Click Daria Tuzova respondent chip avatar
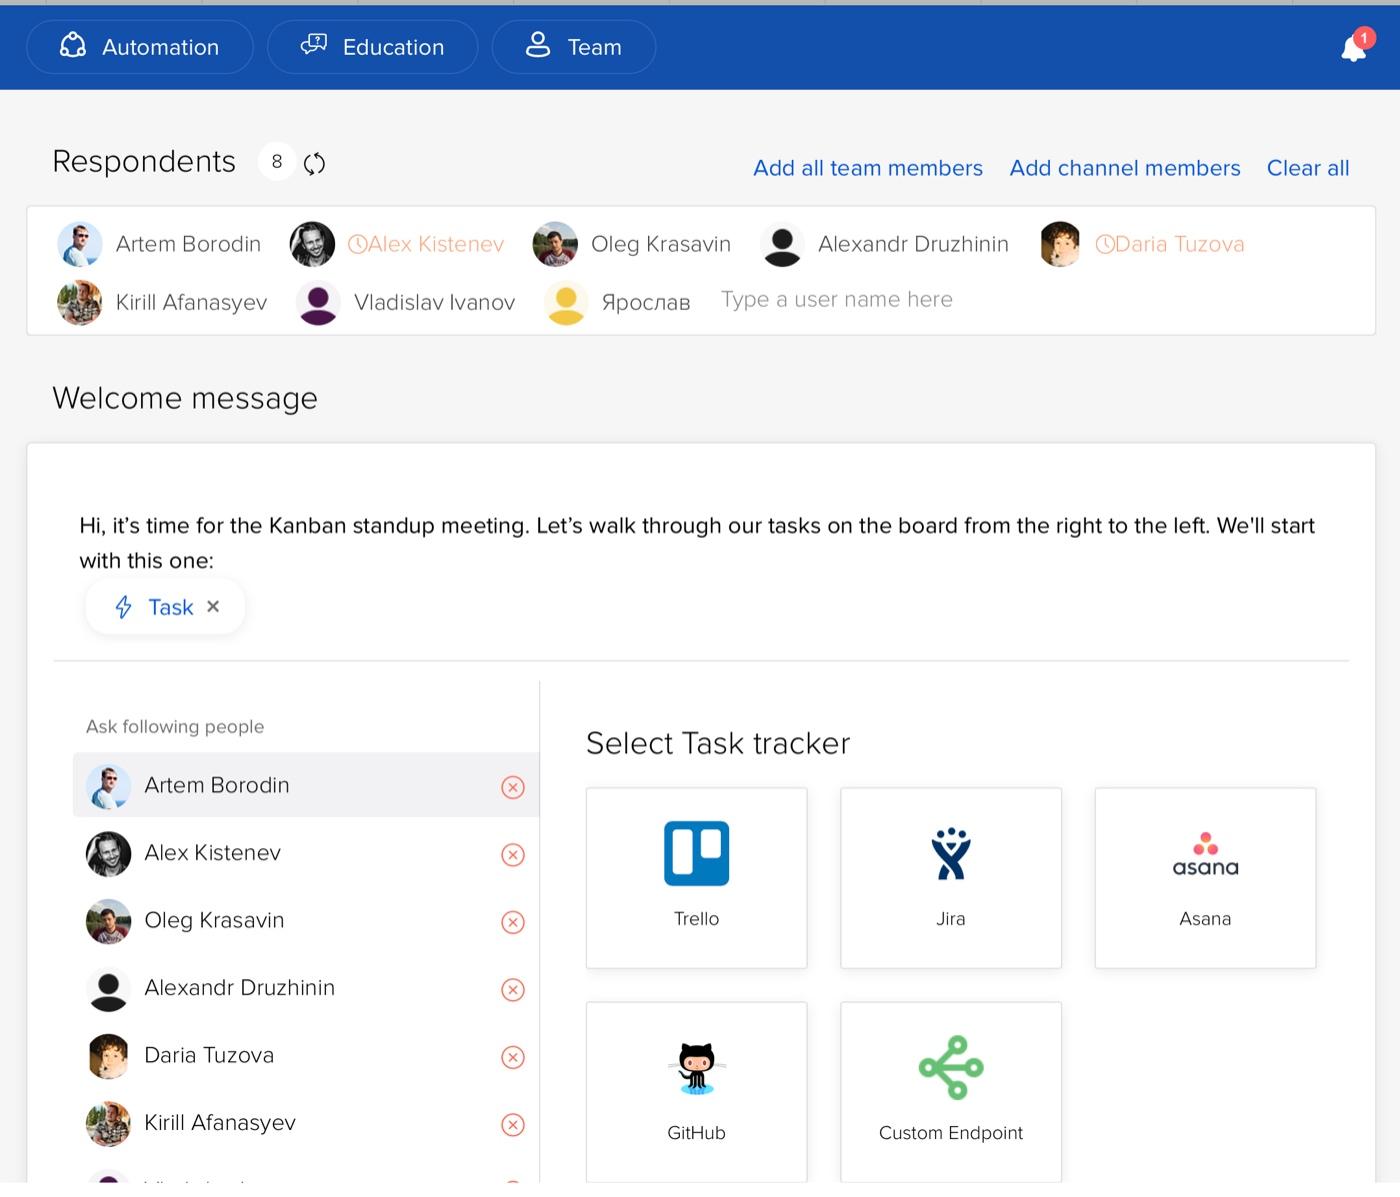 click(x=1060, y=244)
